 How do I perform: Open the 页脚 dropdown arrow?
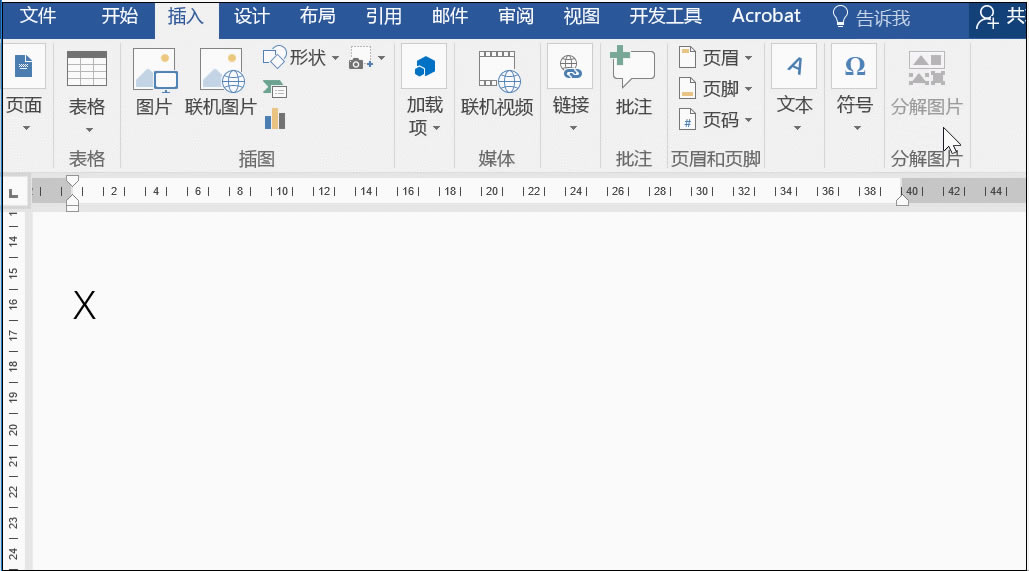748,89
